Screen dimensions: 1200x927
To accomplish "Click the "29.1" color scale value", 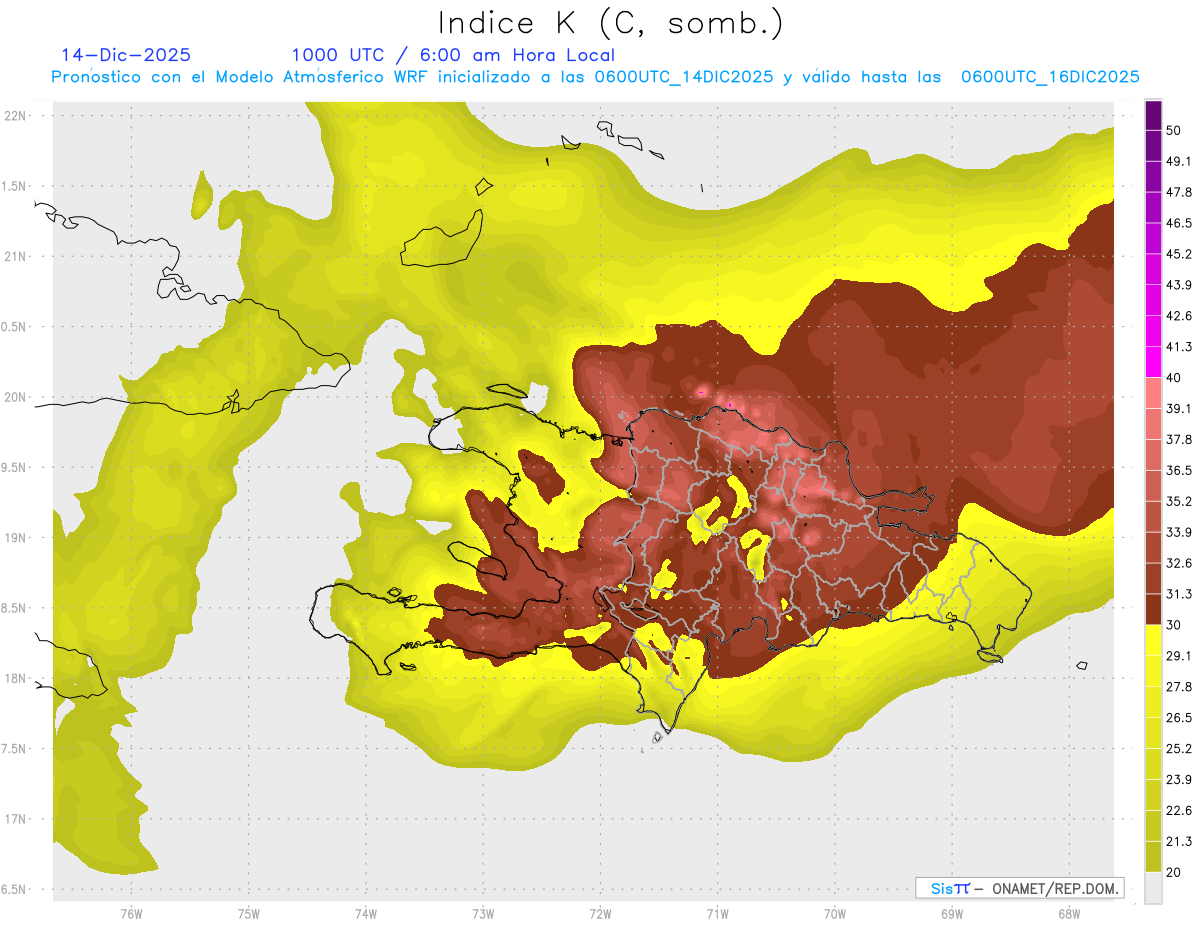I will [x=1180, y=655].
